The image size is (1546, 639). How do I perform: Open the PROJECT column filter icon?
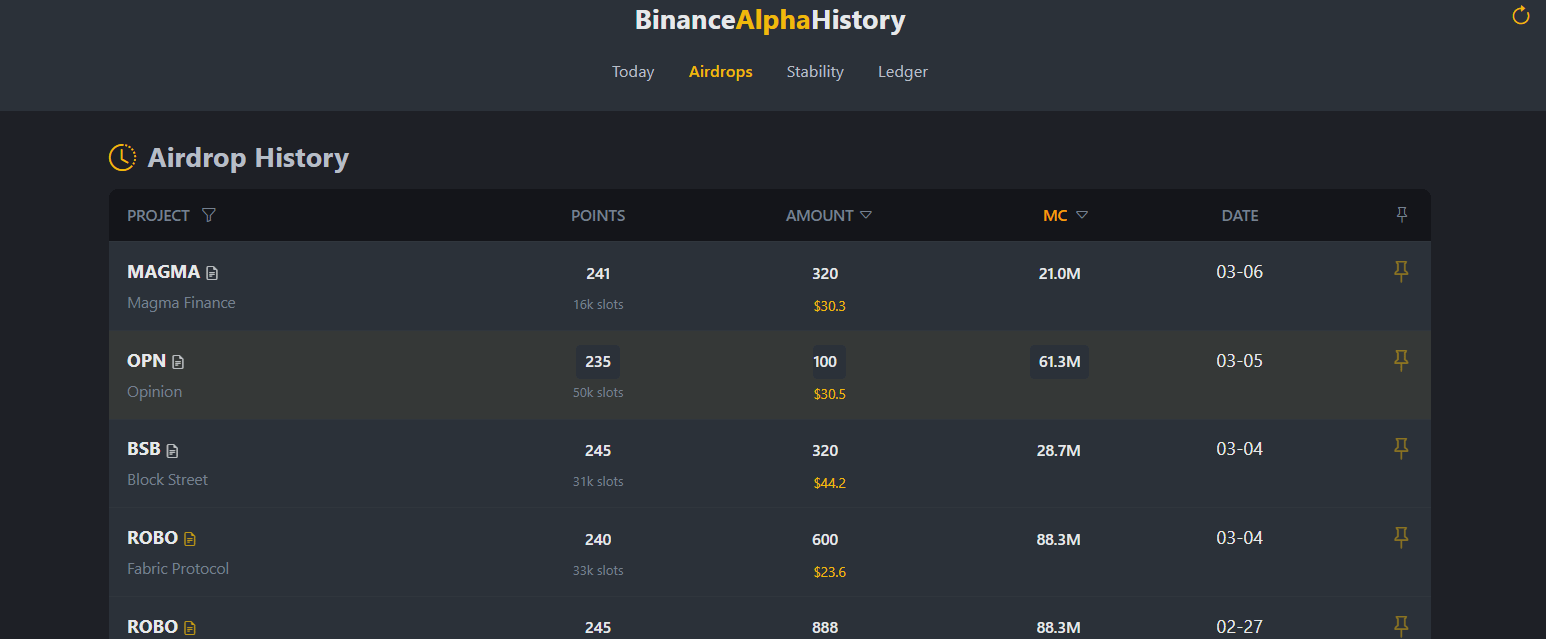[x=208, y=215]
